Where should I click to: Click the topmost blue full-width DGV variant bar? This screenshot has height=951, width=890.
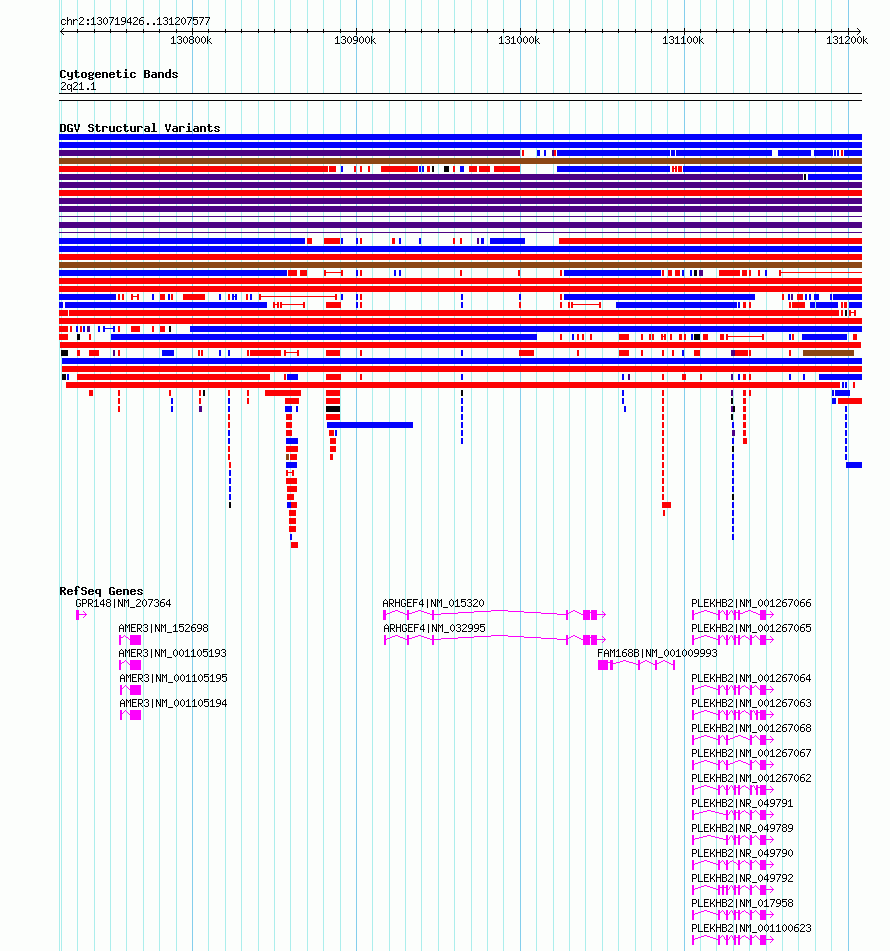pyautogui.click(x=460, y=137)
